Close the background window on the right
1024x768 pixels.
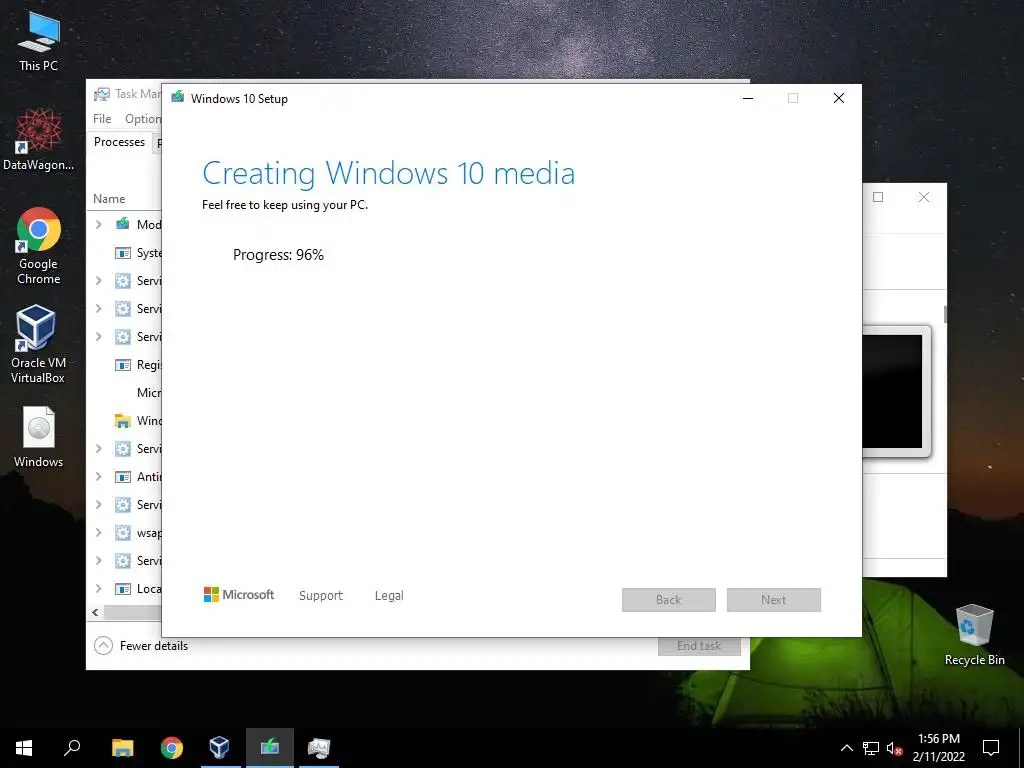pyautogui.click(x=923, y=197)
